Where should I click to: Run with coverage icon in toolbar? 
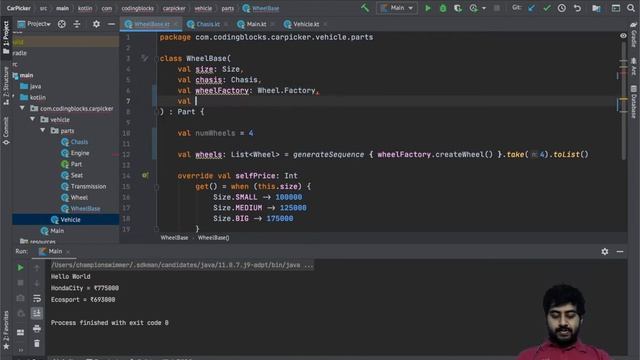coord(458,8)
